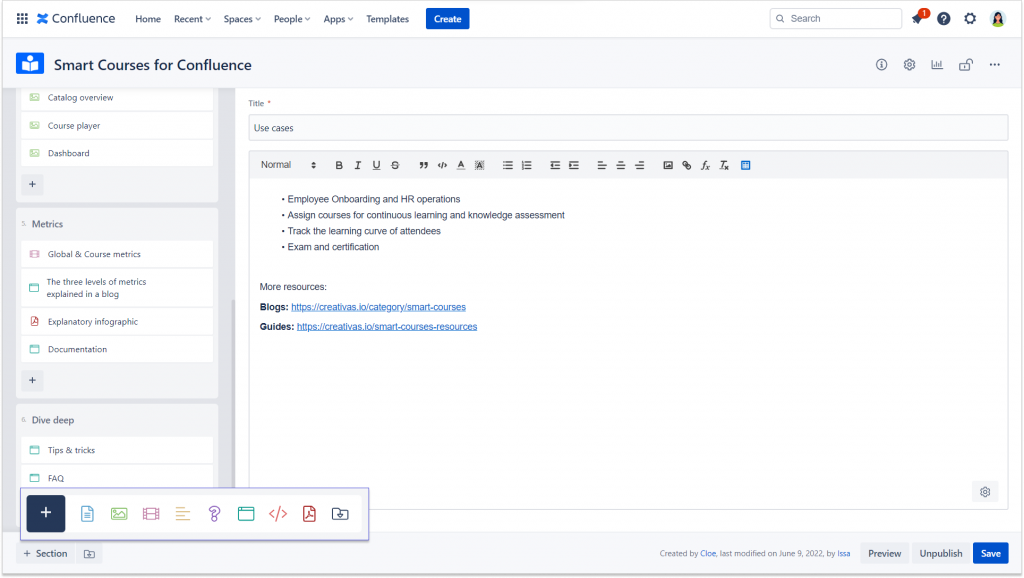Insert a video block from the bottom toolbar

point(151,513)
